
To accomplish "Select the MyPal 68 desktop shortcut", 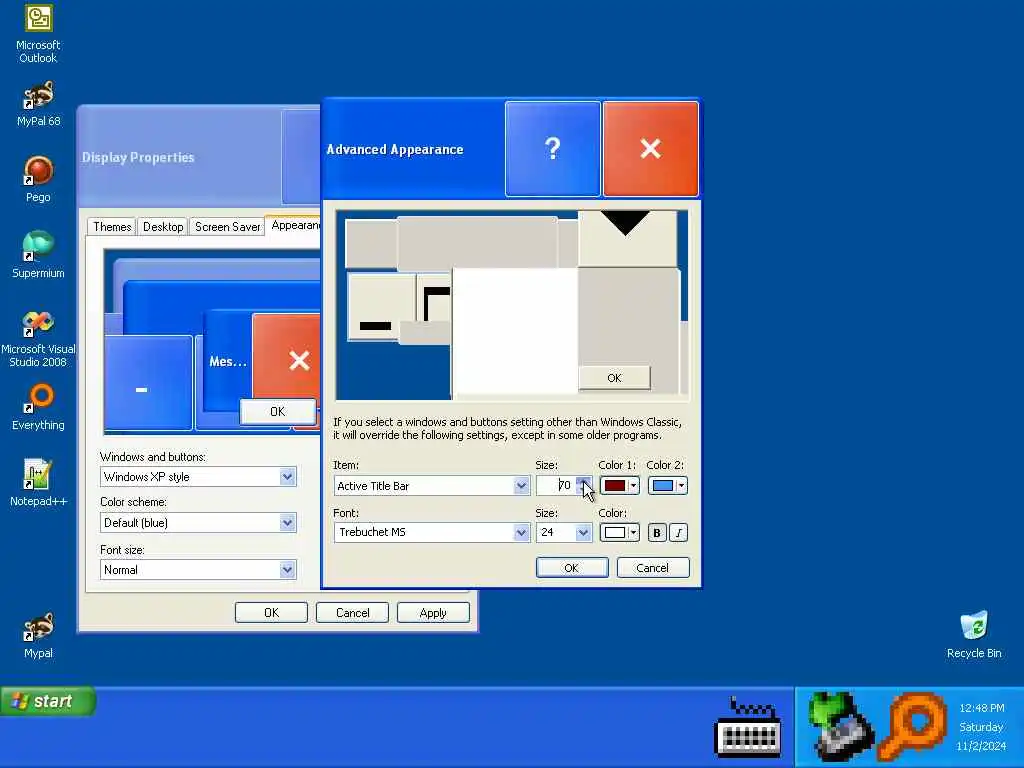I will click(38, 104).
